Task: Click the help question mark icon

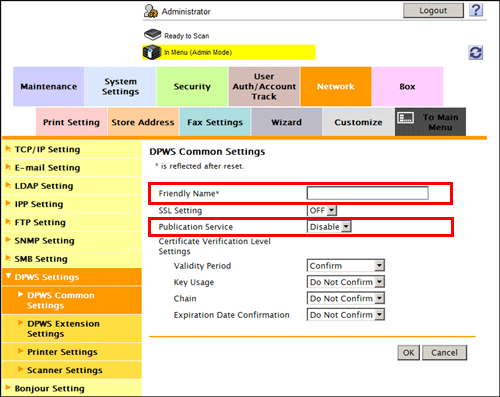Action: [x=476, y=10]
